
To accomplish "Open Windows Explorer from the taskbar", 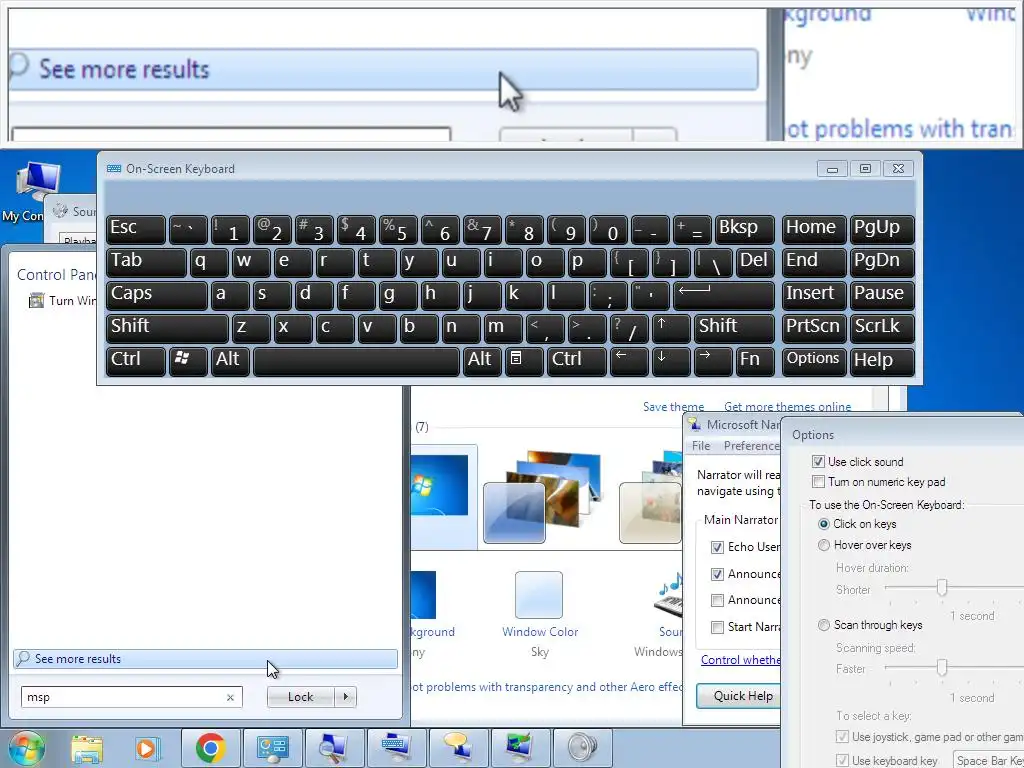I will pyautogui.click(x=87, y=748).
